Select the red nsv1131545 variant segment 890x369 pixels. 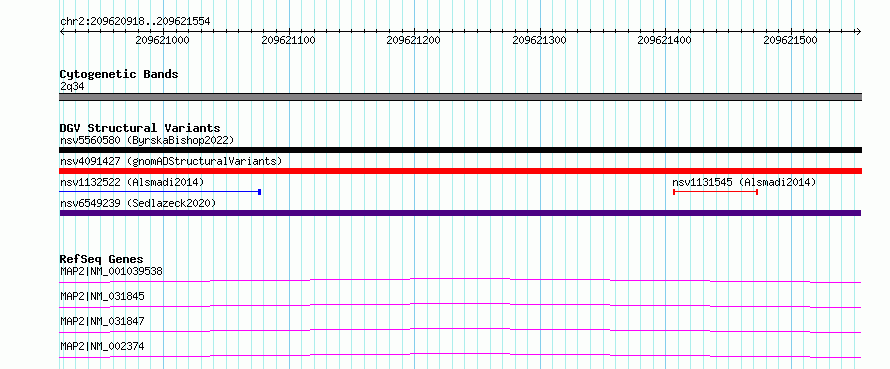715,192
